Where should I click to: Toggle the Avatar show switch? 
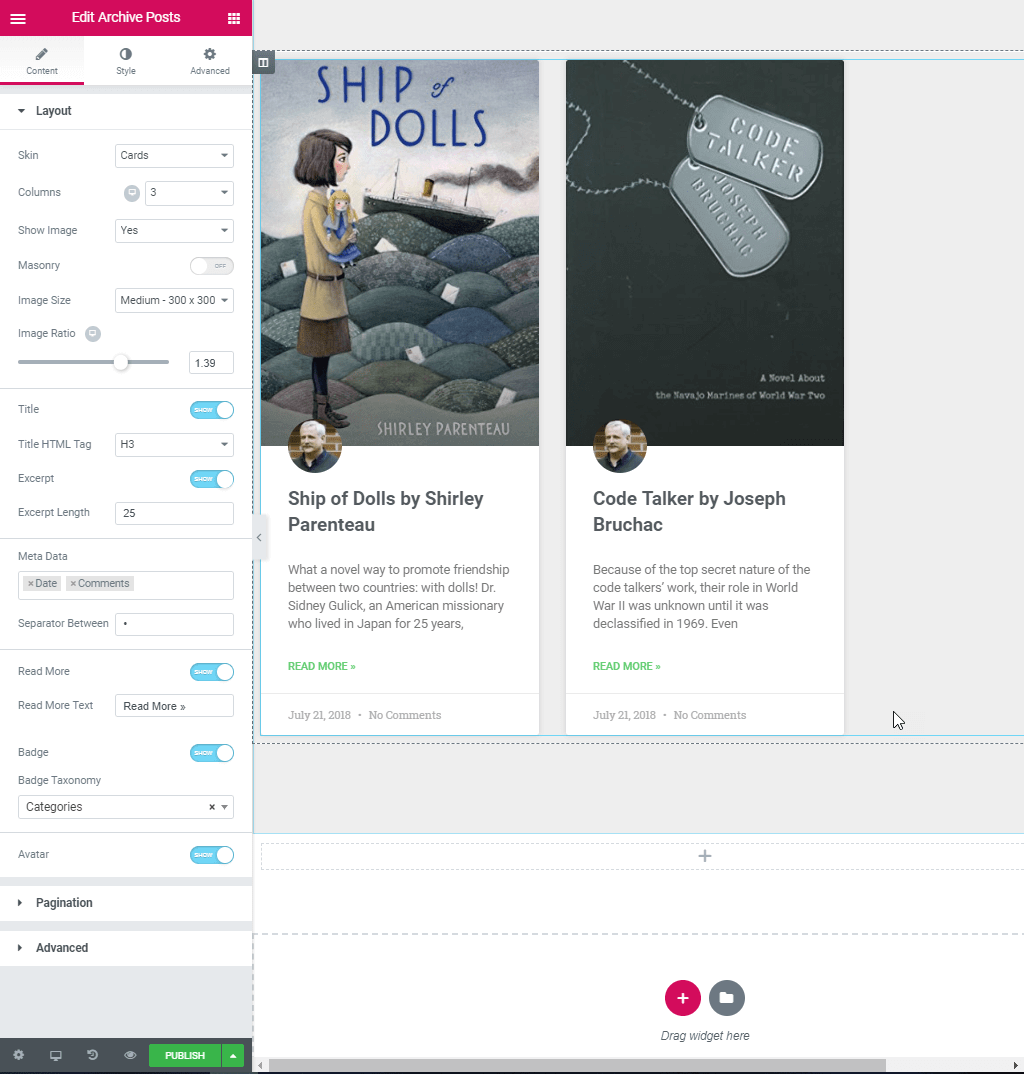tap(212, 855)
